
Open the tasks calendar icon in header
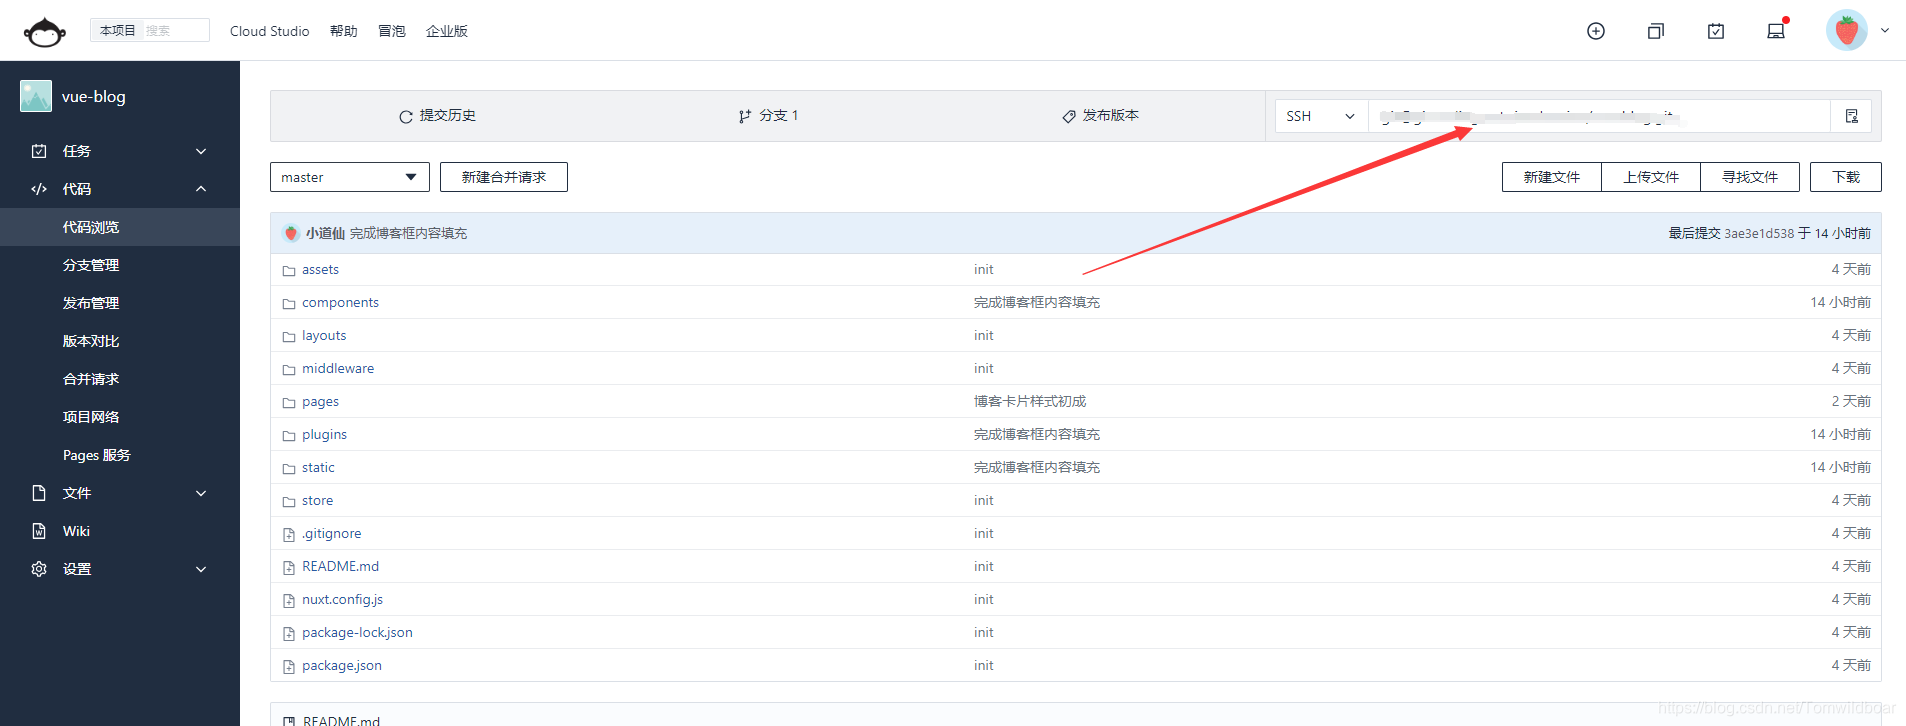pyautogui.click(x=1716, y=31)
